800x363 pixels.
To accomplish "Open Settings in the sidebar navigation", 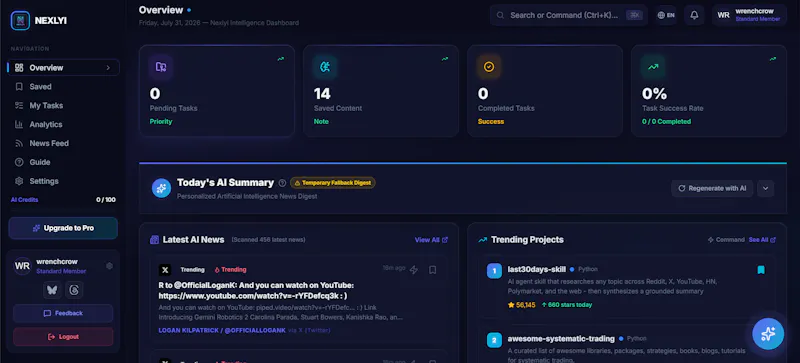I will tap(63, 181).
